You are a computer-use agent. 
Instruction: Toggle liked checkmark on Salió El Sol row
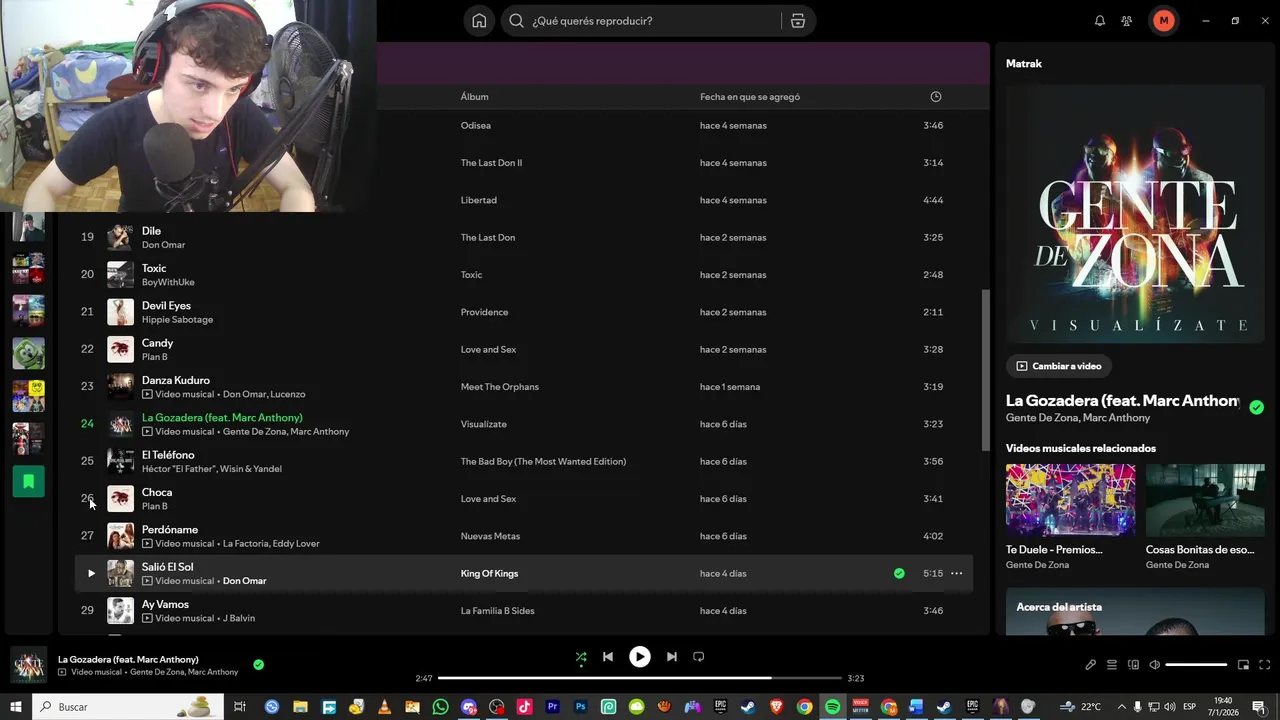(x=899, y=574)
